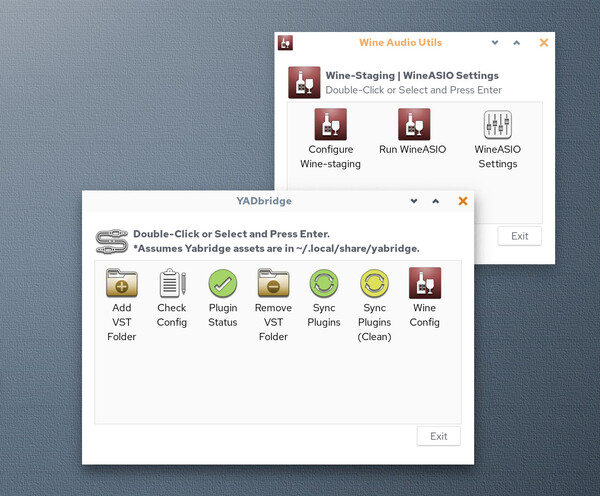Click the 'Assumes Yabridge assets' note text
Viewport: 600px width, 496px height.
[276, 249]
